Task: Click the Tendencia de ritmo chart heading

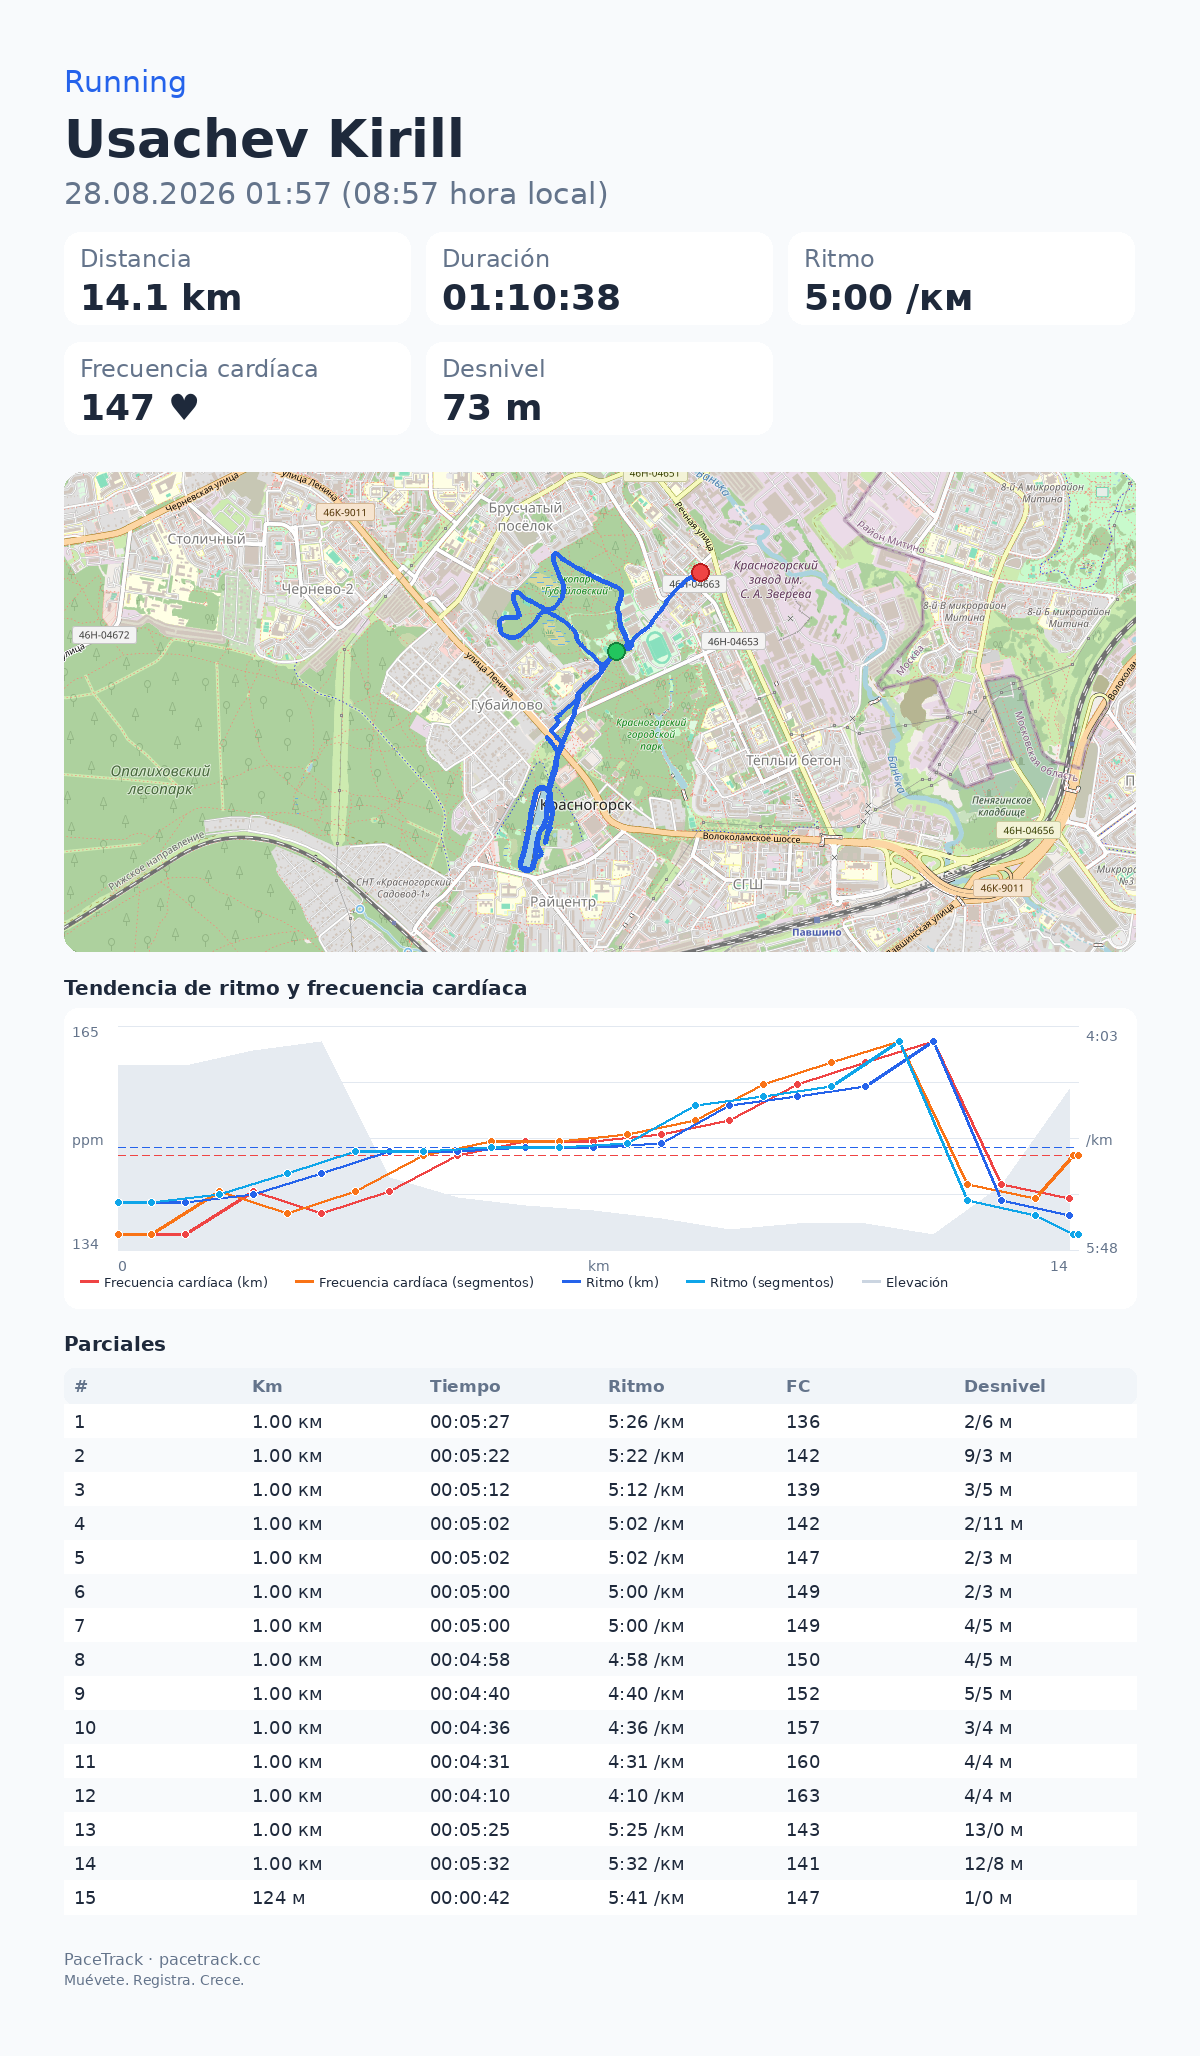Action: [x=295, y=988]
